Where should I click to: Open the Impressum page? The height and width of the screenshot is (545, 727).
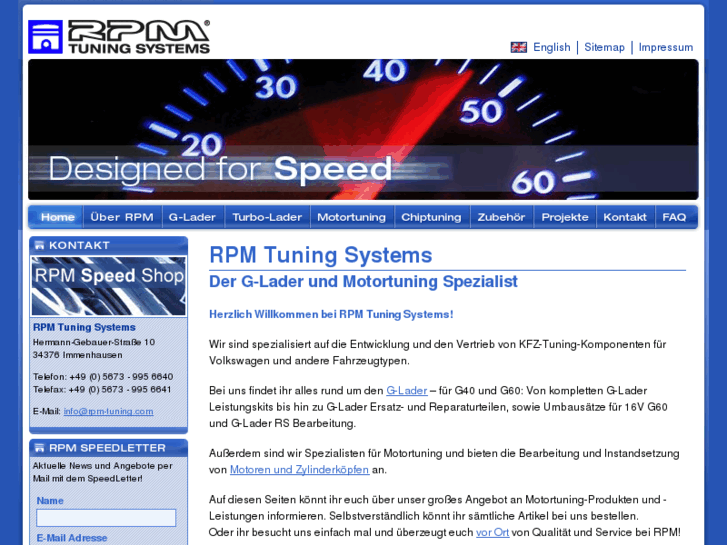pyautogui.click(x=665, y=47)
